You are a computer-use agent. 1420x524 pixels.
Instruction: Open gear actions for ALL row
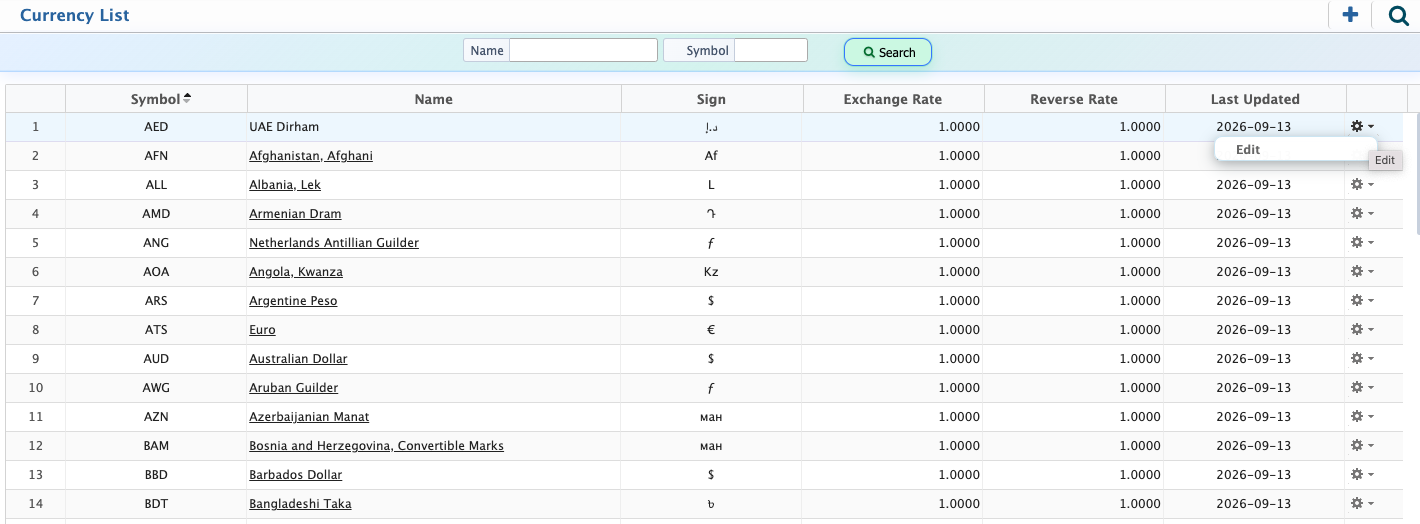point(1362,184)
